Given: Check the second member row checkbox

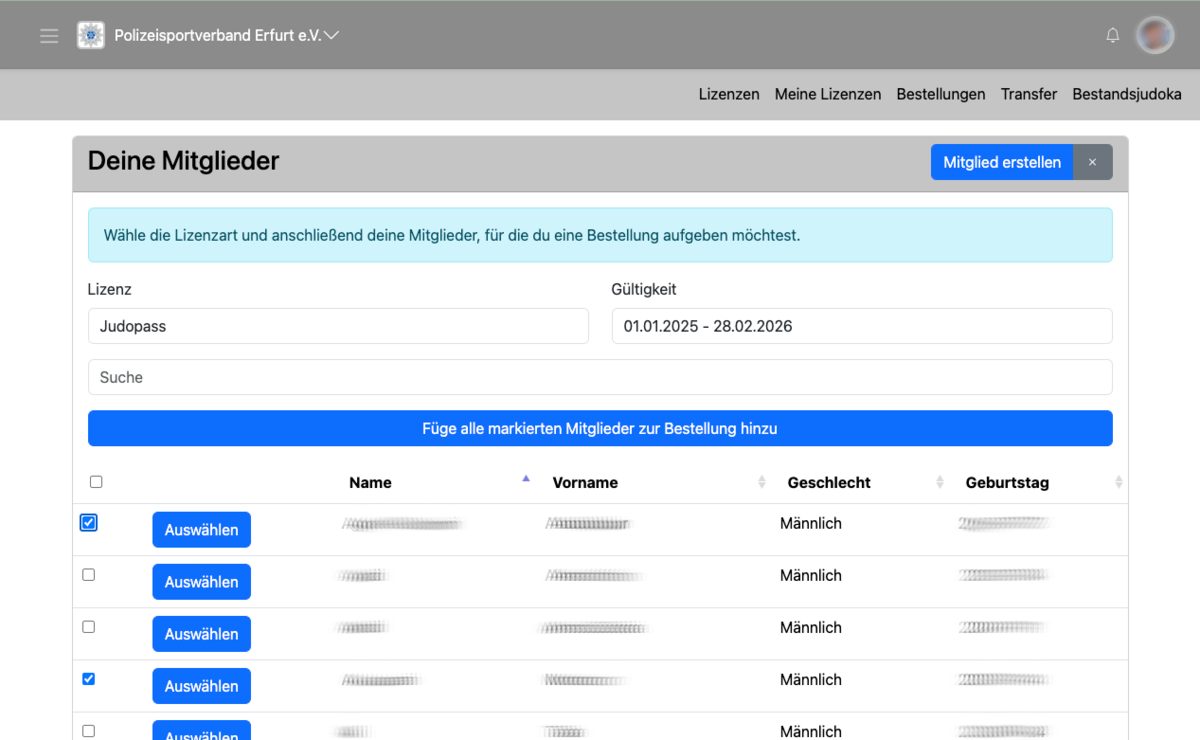Looking at the screenshot, I should [x=89, y=575].
